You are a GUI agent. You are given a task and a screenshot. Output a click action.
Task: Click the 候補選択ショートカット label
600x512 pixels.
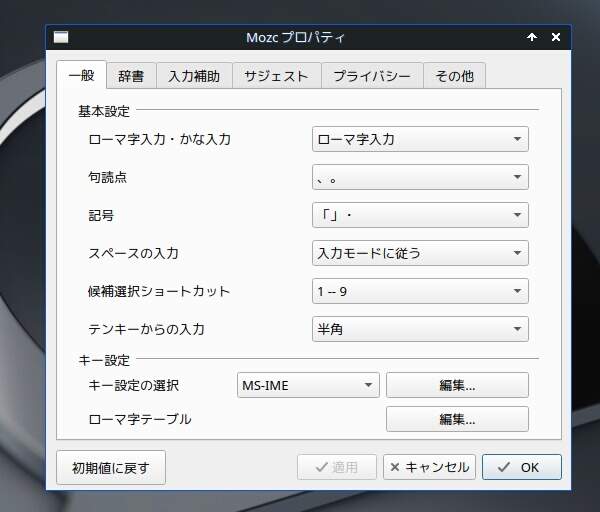pyautogui.click(x=159, y=291)
